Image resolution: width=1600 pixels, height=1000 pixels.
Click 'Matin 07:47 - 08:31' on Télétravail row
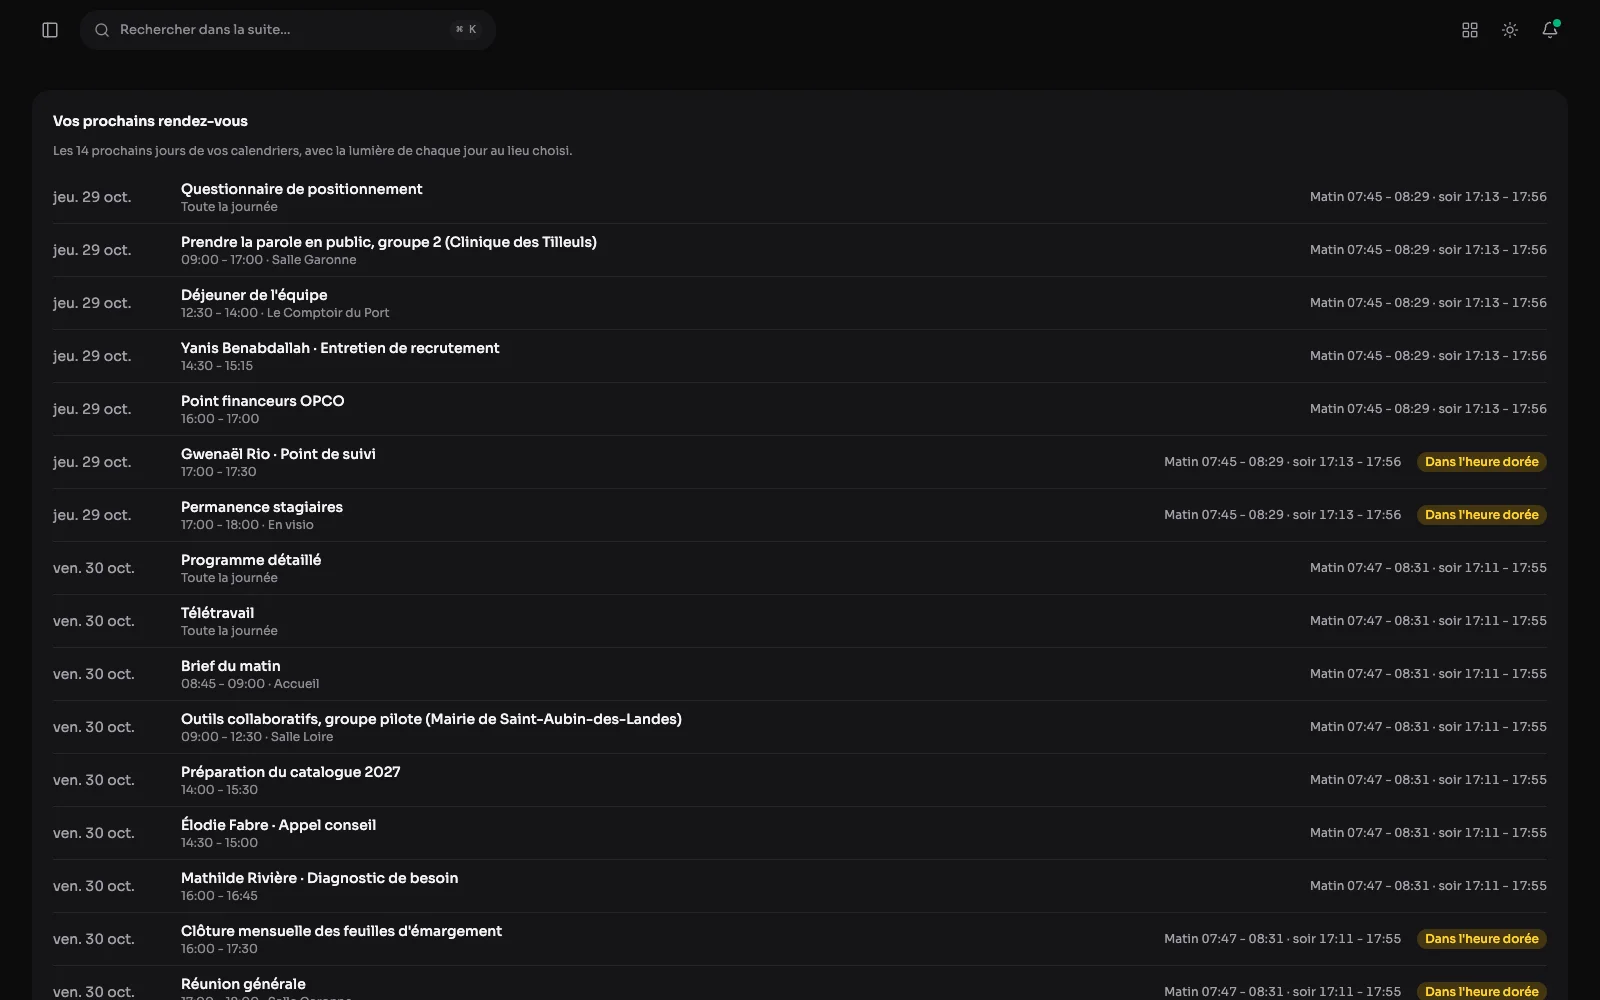pyautogui.click(x=1370, y=621)
